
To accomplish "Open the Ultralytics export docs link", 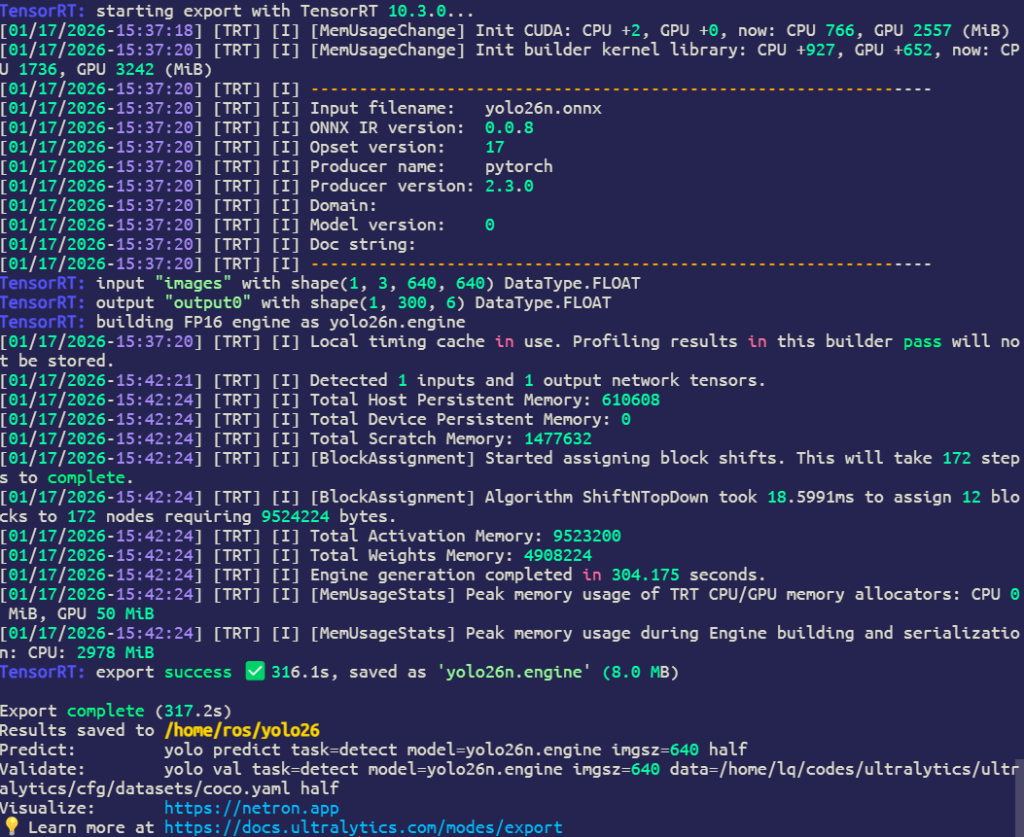I will tap(363, 828).
